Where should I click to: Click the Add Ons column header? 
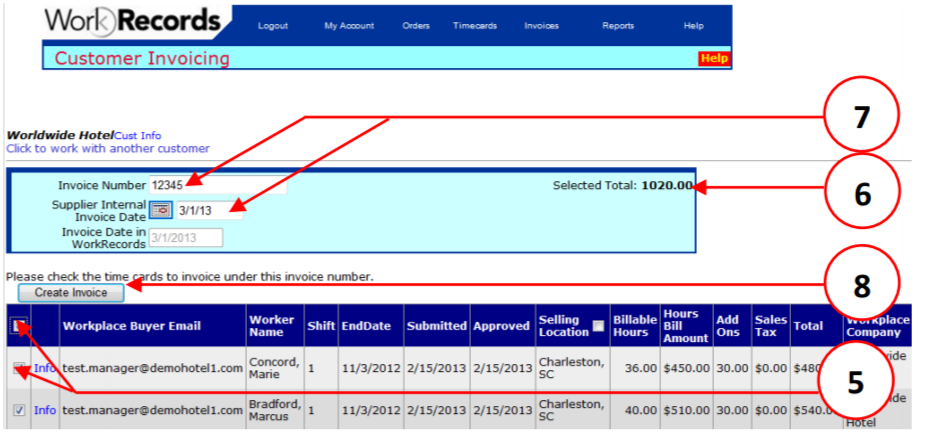click(728, 326)
